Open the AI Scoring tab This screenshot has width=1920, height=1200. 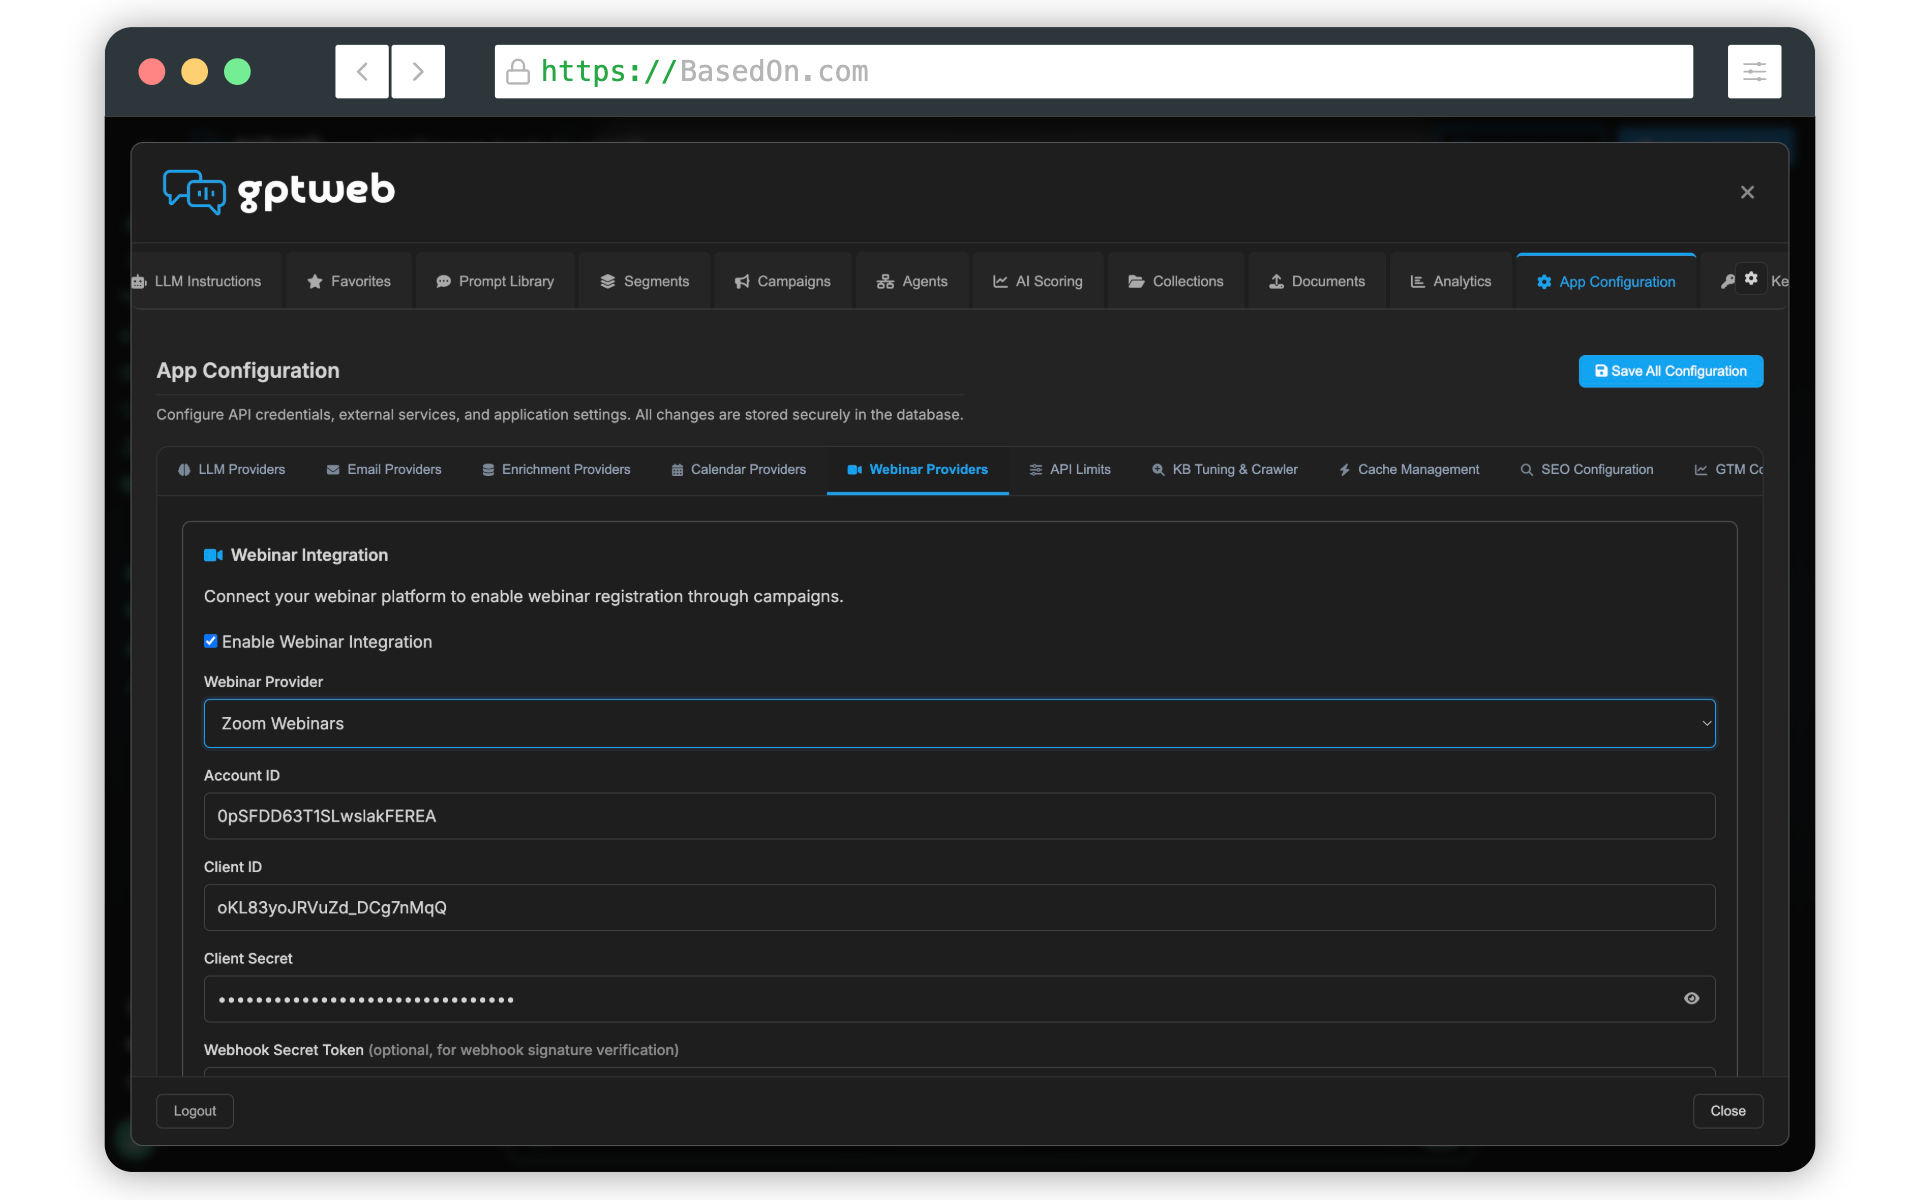(x=1038, y=282)
